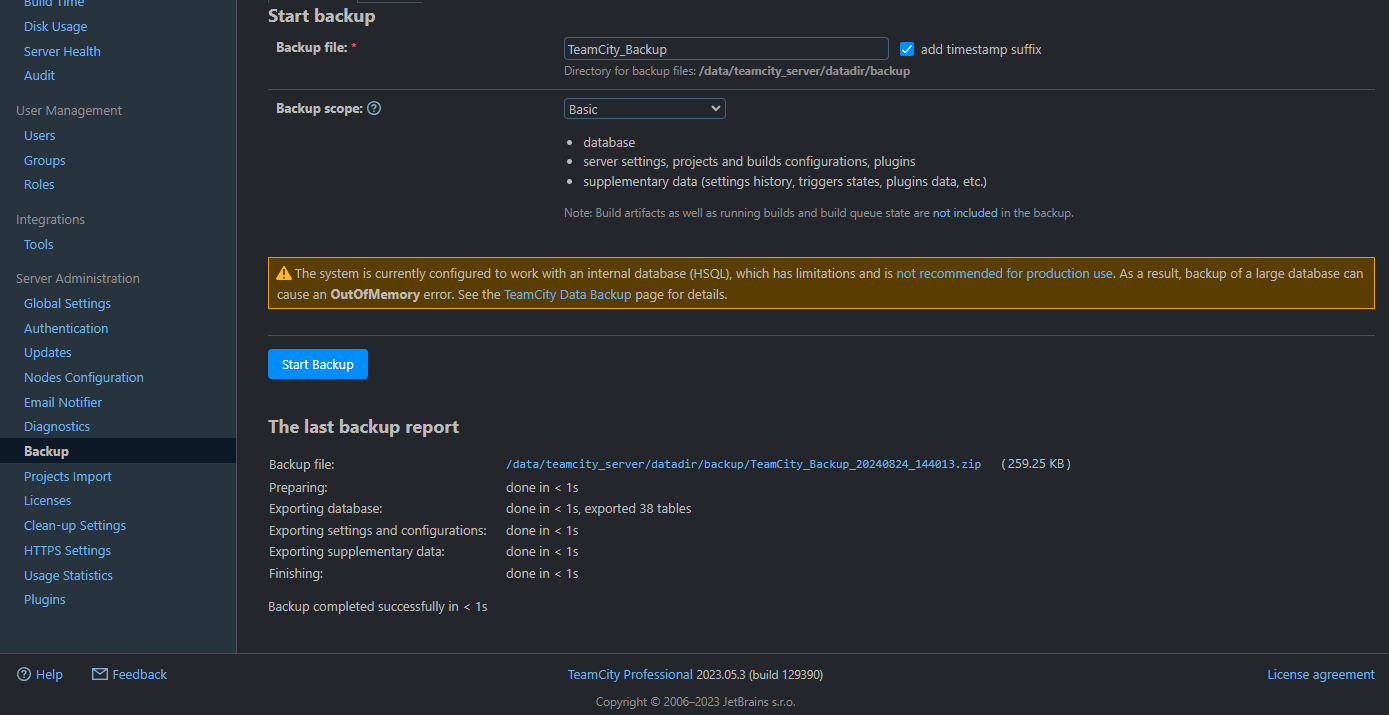Open the License agreement link
Screen dimensions: 1389x715
(1320, 675)
